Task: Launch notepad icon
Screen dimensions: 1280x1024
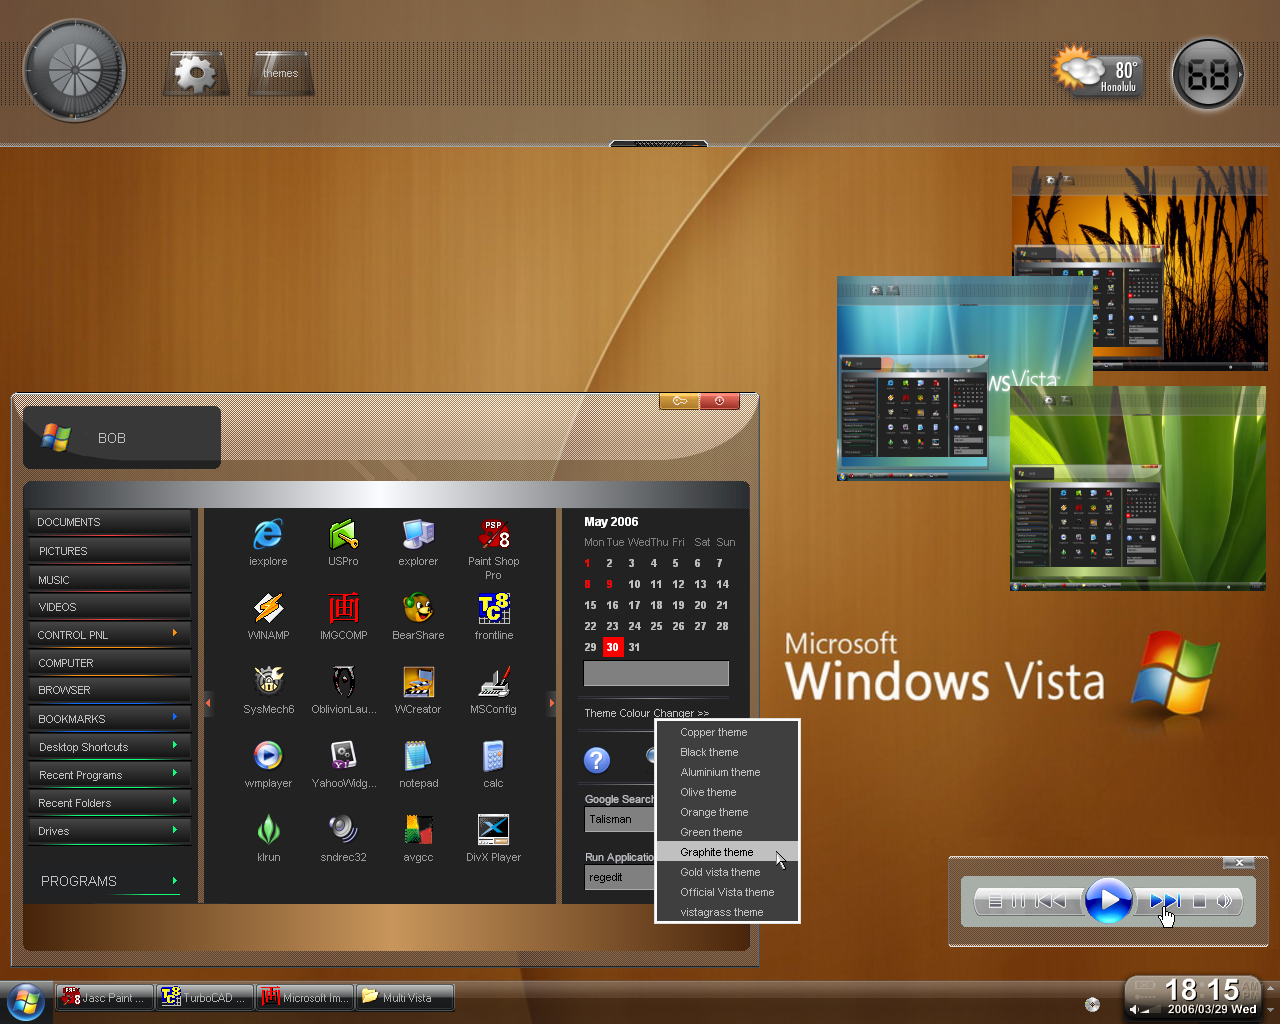Action: [418, 756]
